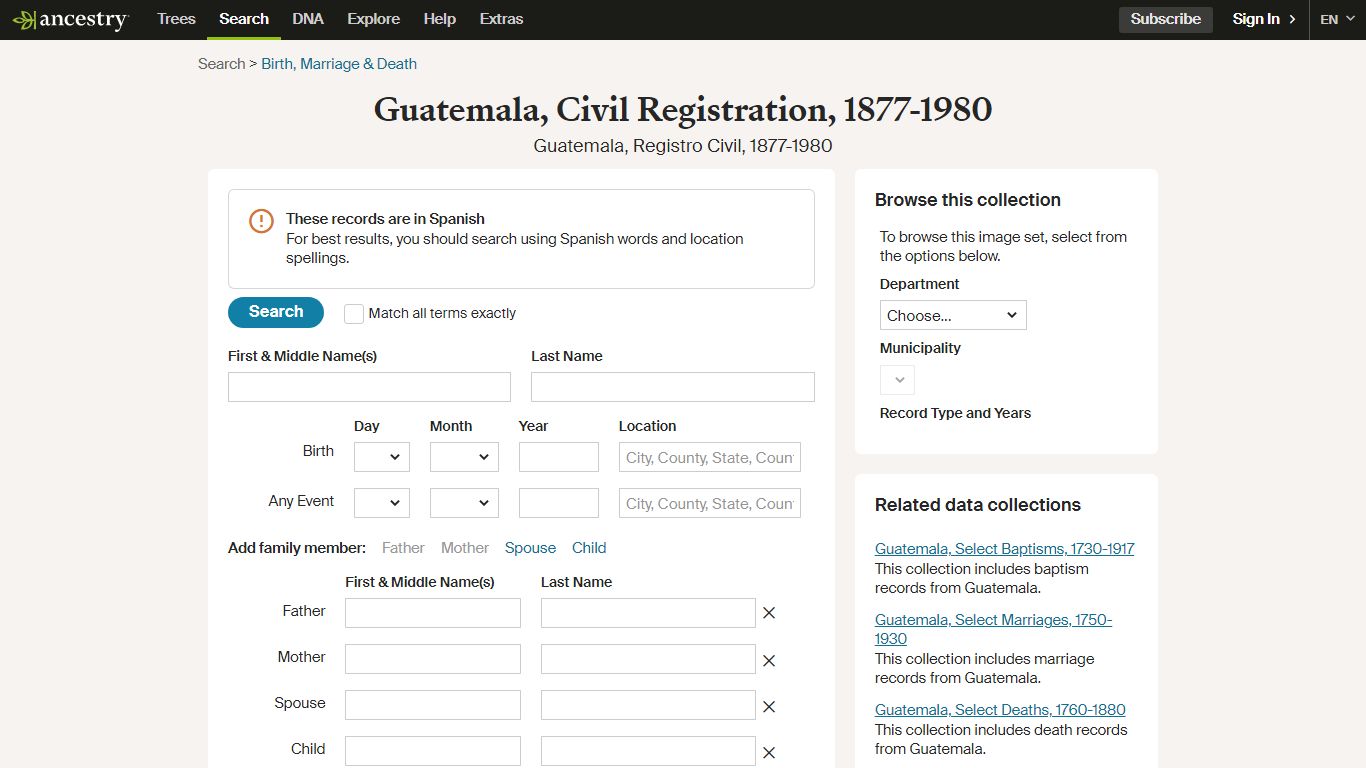Add a Child family member

589,548
